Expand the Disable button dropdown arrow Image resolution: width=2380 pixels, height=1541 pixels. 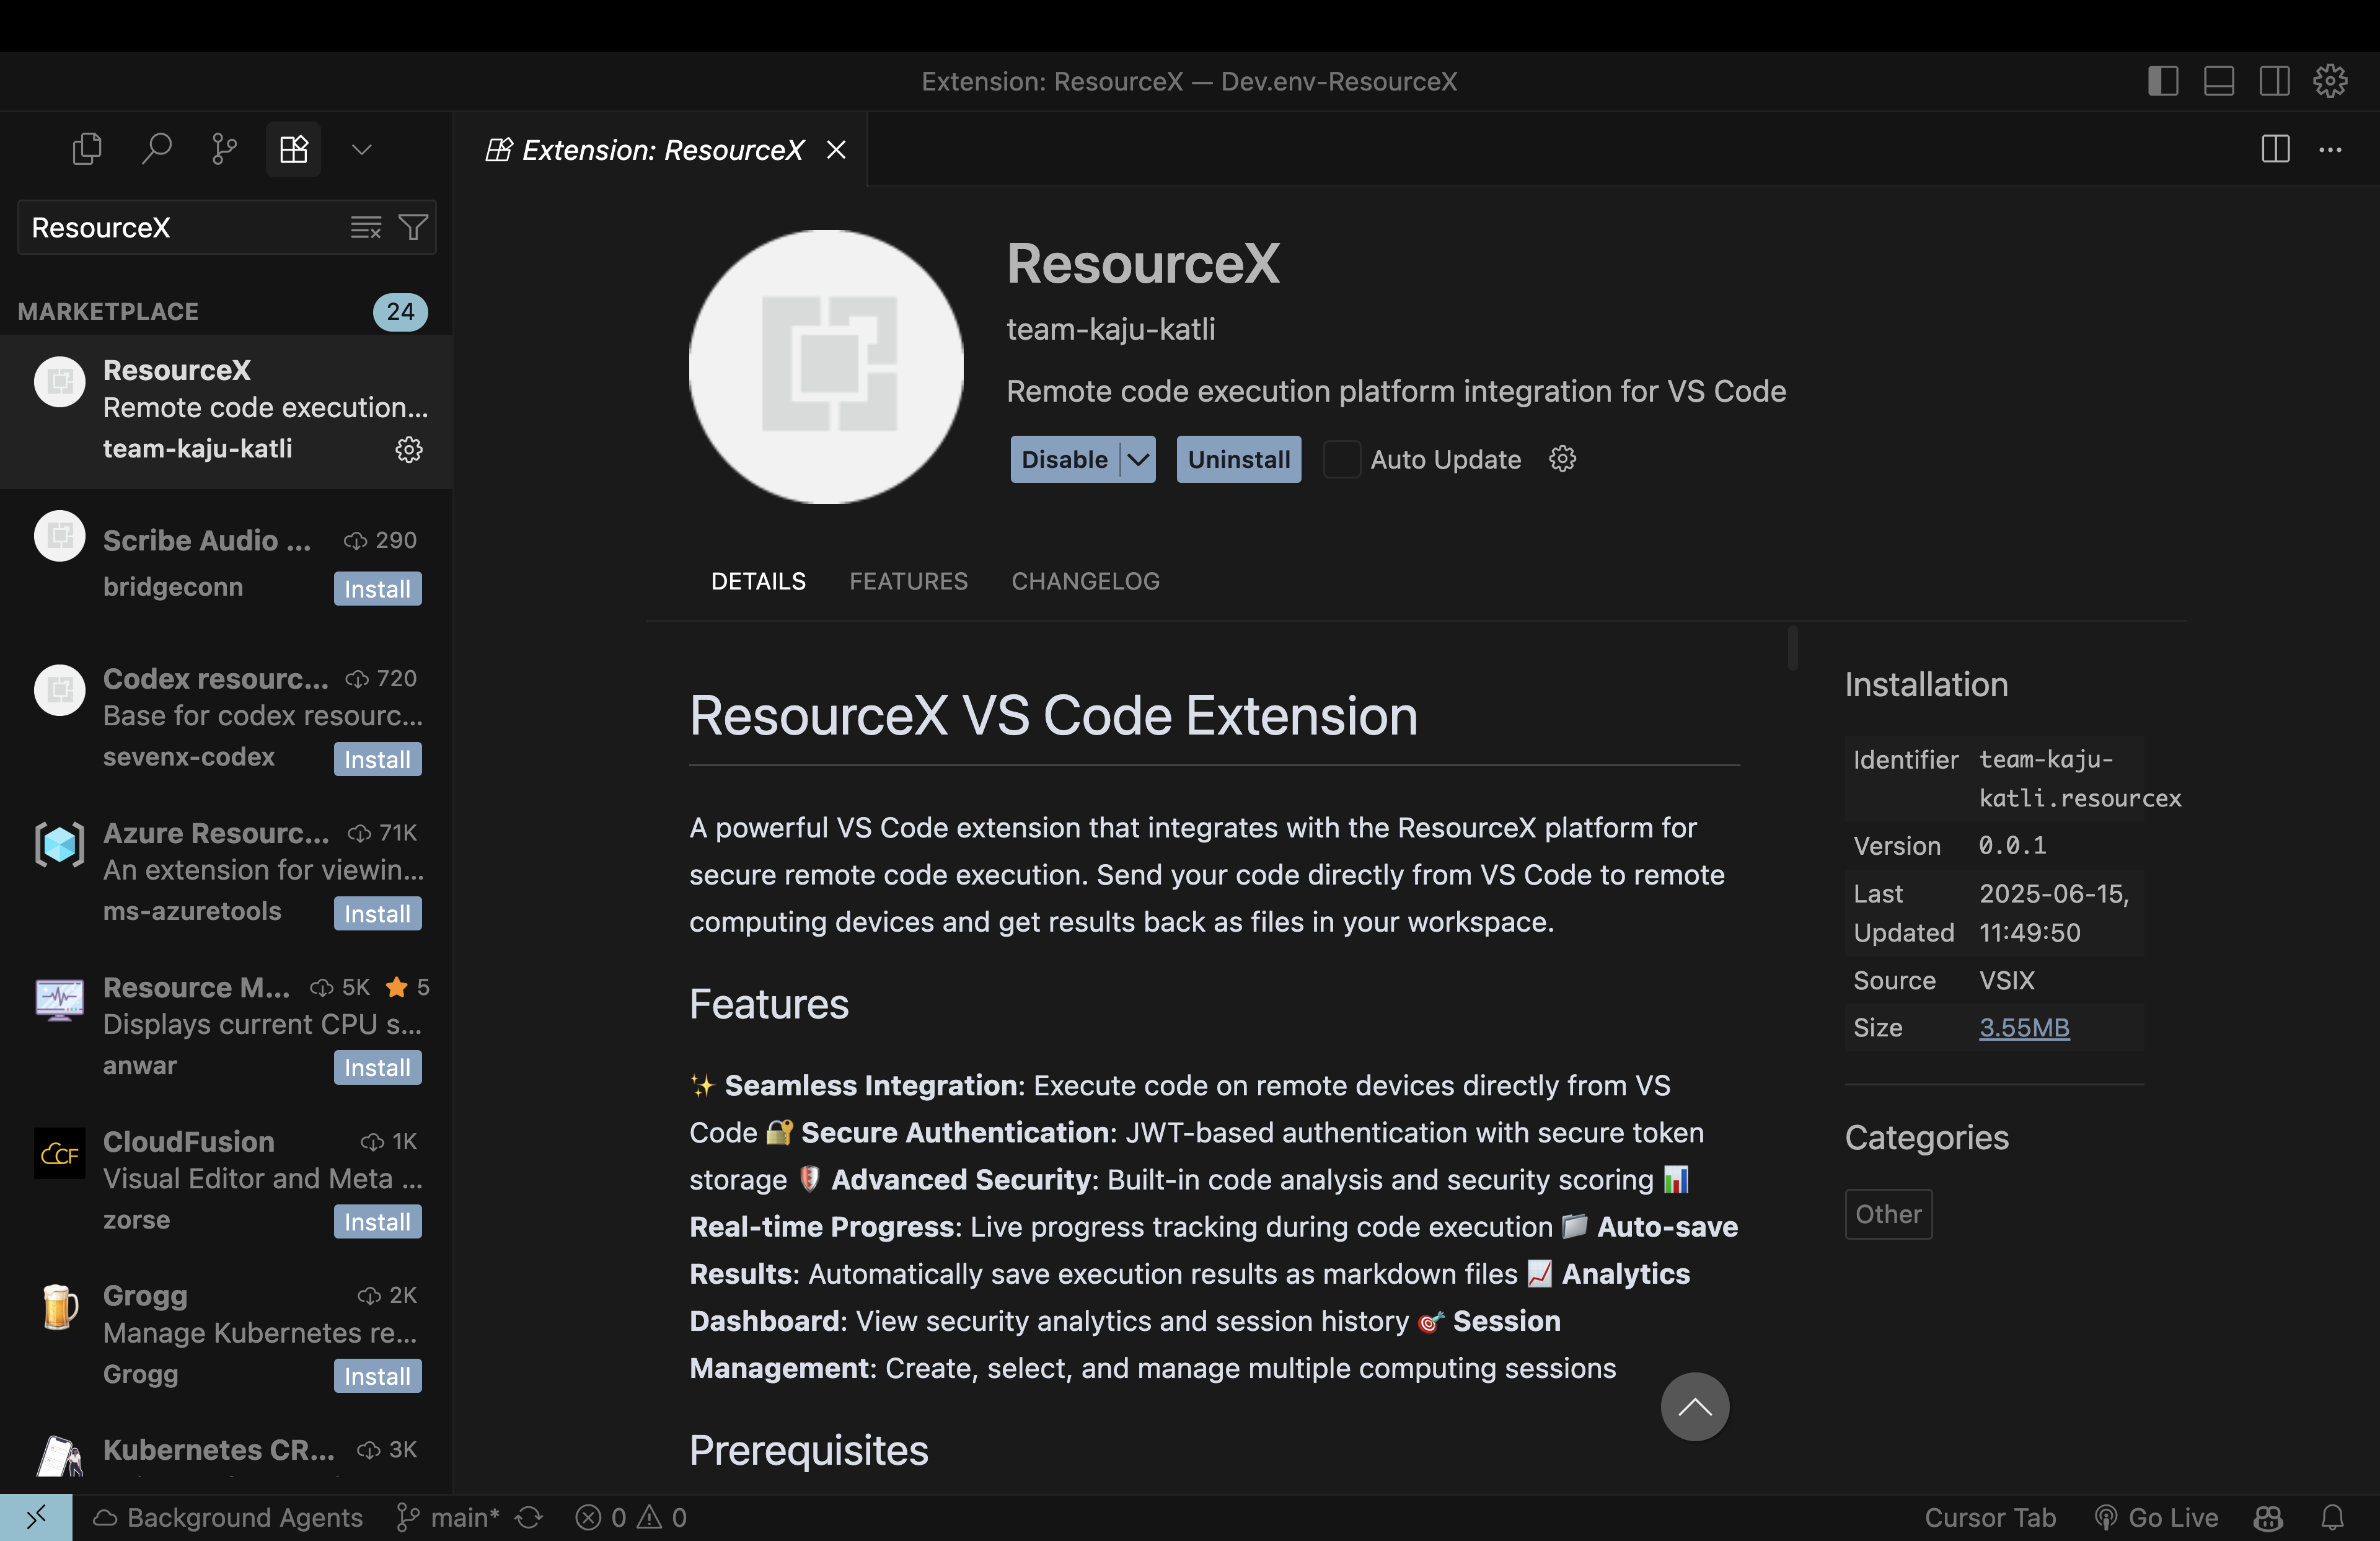[x=1137, y=460]
